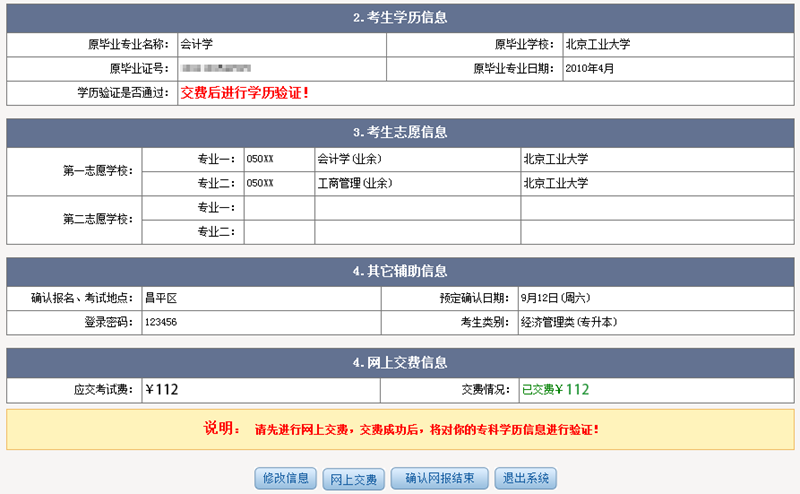Select the 经济管理类(专升本) category value
The width and height of the screenshot is (800, 494).
coord(568,323)
